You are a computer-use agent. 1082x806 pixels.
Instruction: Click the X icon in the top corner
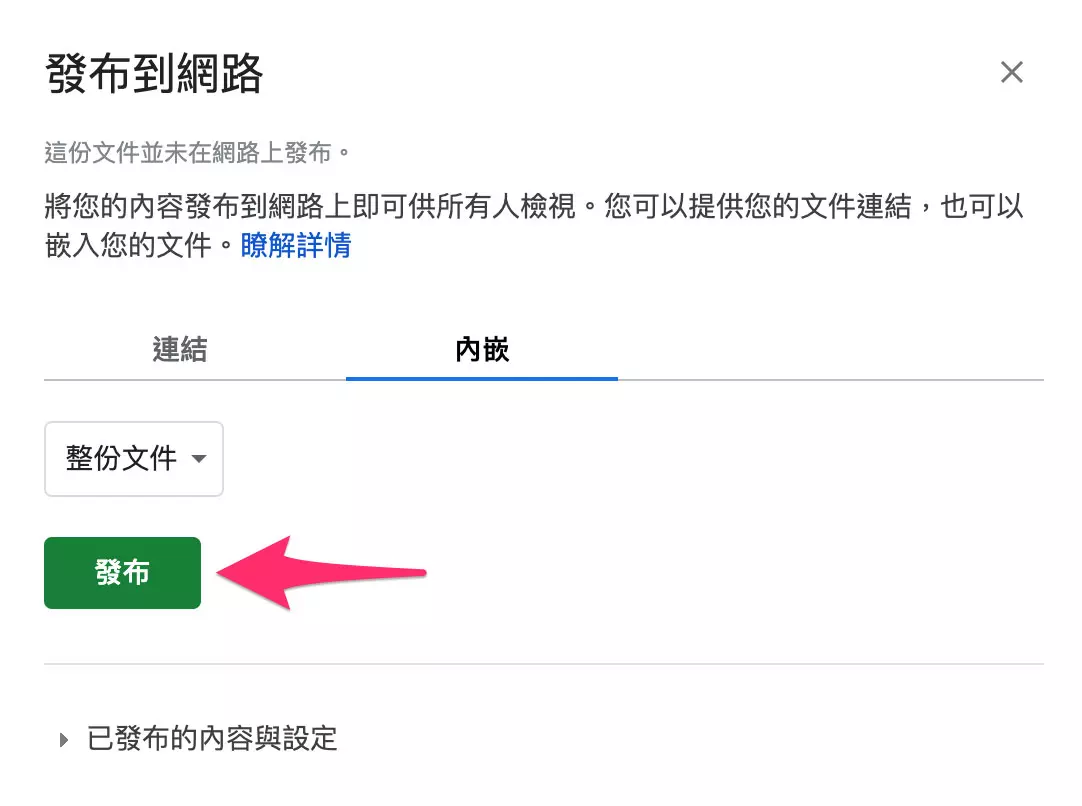coord(1012,71)
